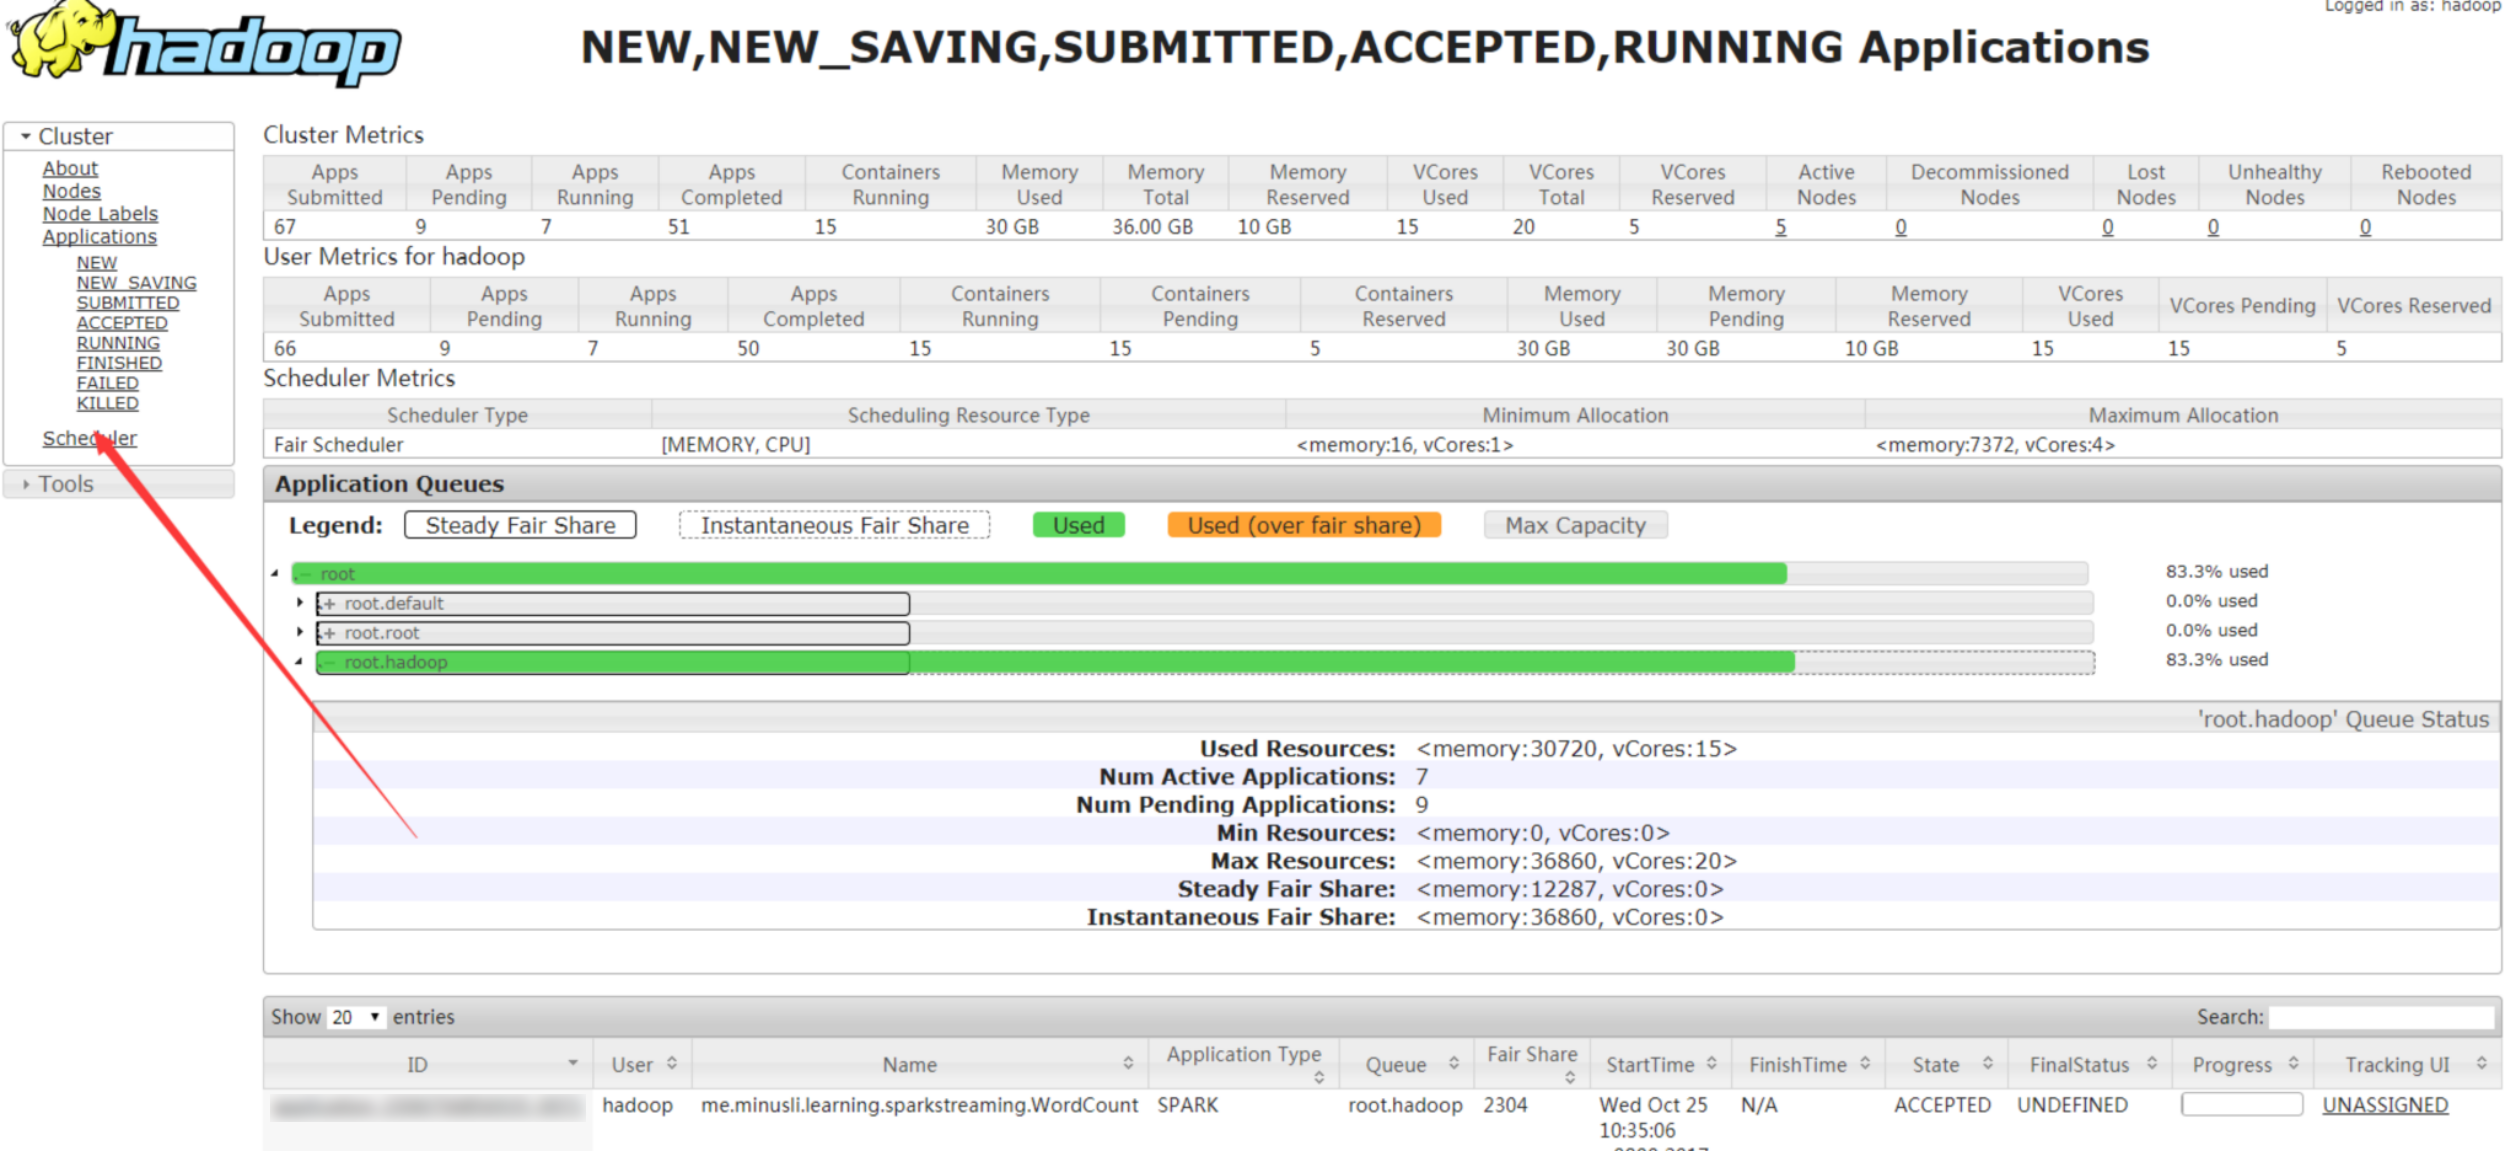Sort by Queue column sort icon
The image size is (2516, 1151).
[x=1454, y=1064]
